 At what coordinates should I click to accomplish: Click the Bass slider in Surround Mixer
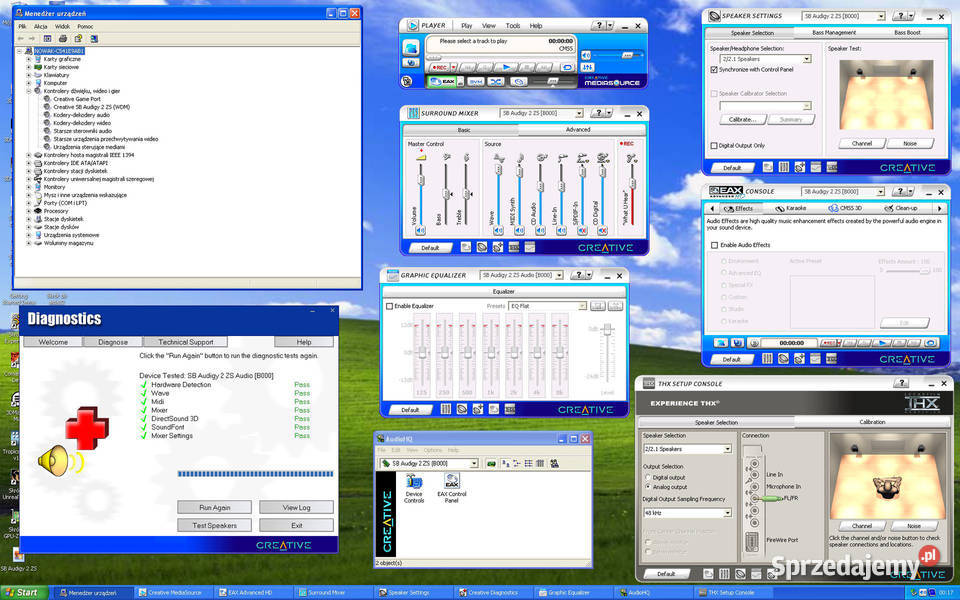[x=446, y=193]
